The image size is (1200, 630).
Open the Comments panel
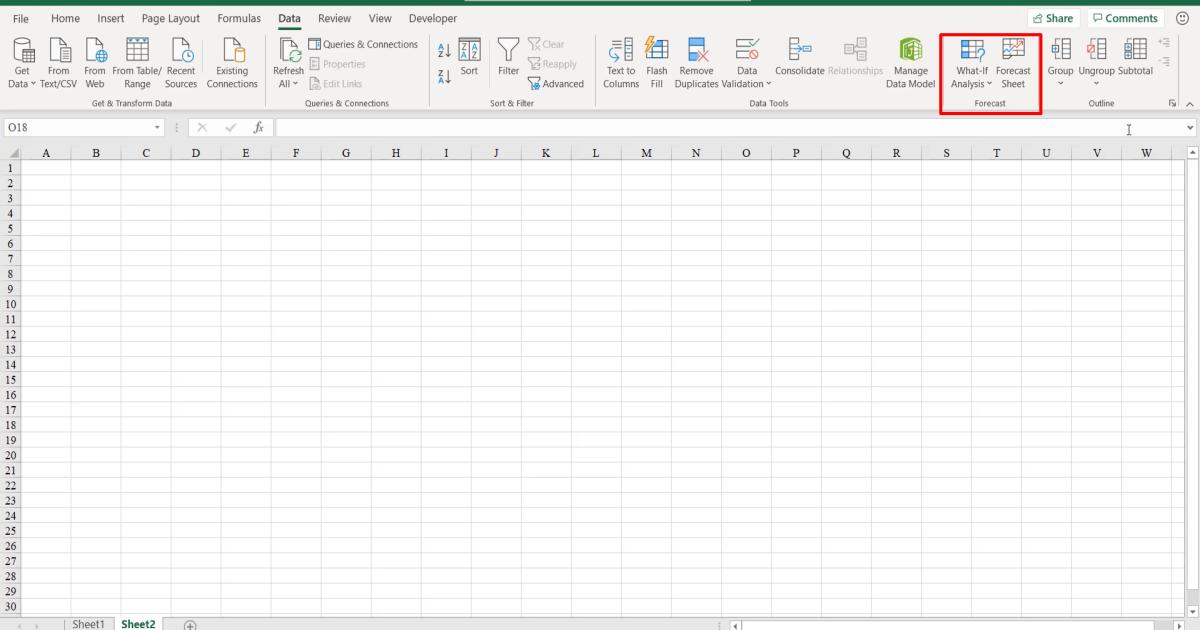[1125, 17]
